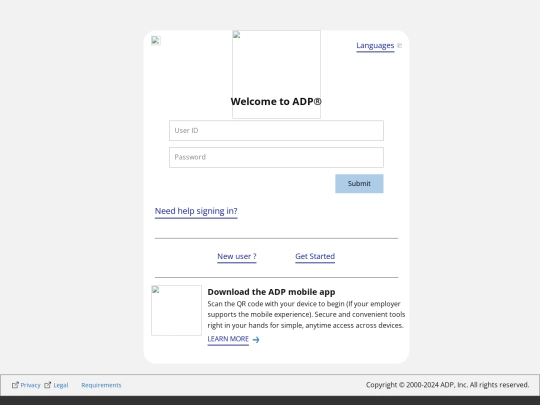Click the New user ? link
The image size is (540, 405).
237,257
